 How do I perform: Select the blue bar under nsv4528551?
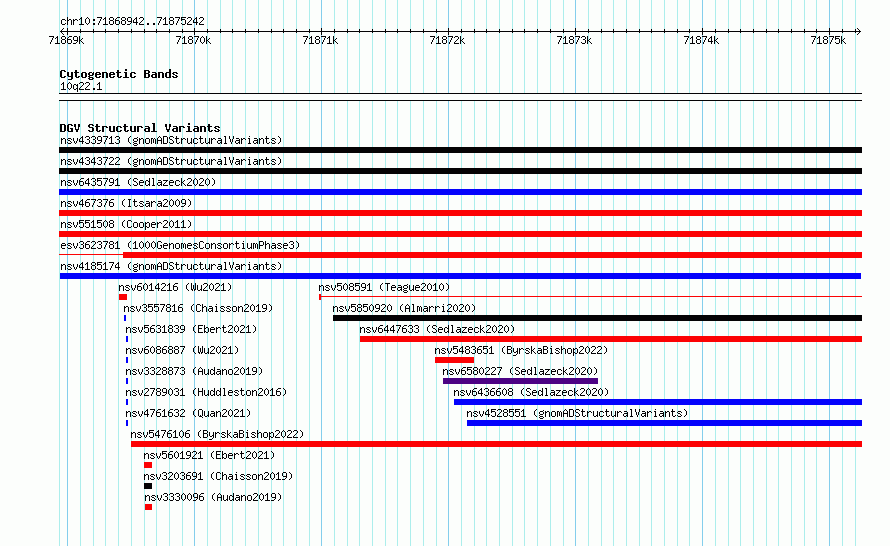click(x=664, y=423)
